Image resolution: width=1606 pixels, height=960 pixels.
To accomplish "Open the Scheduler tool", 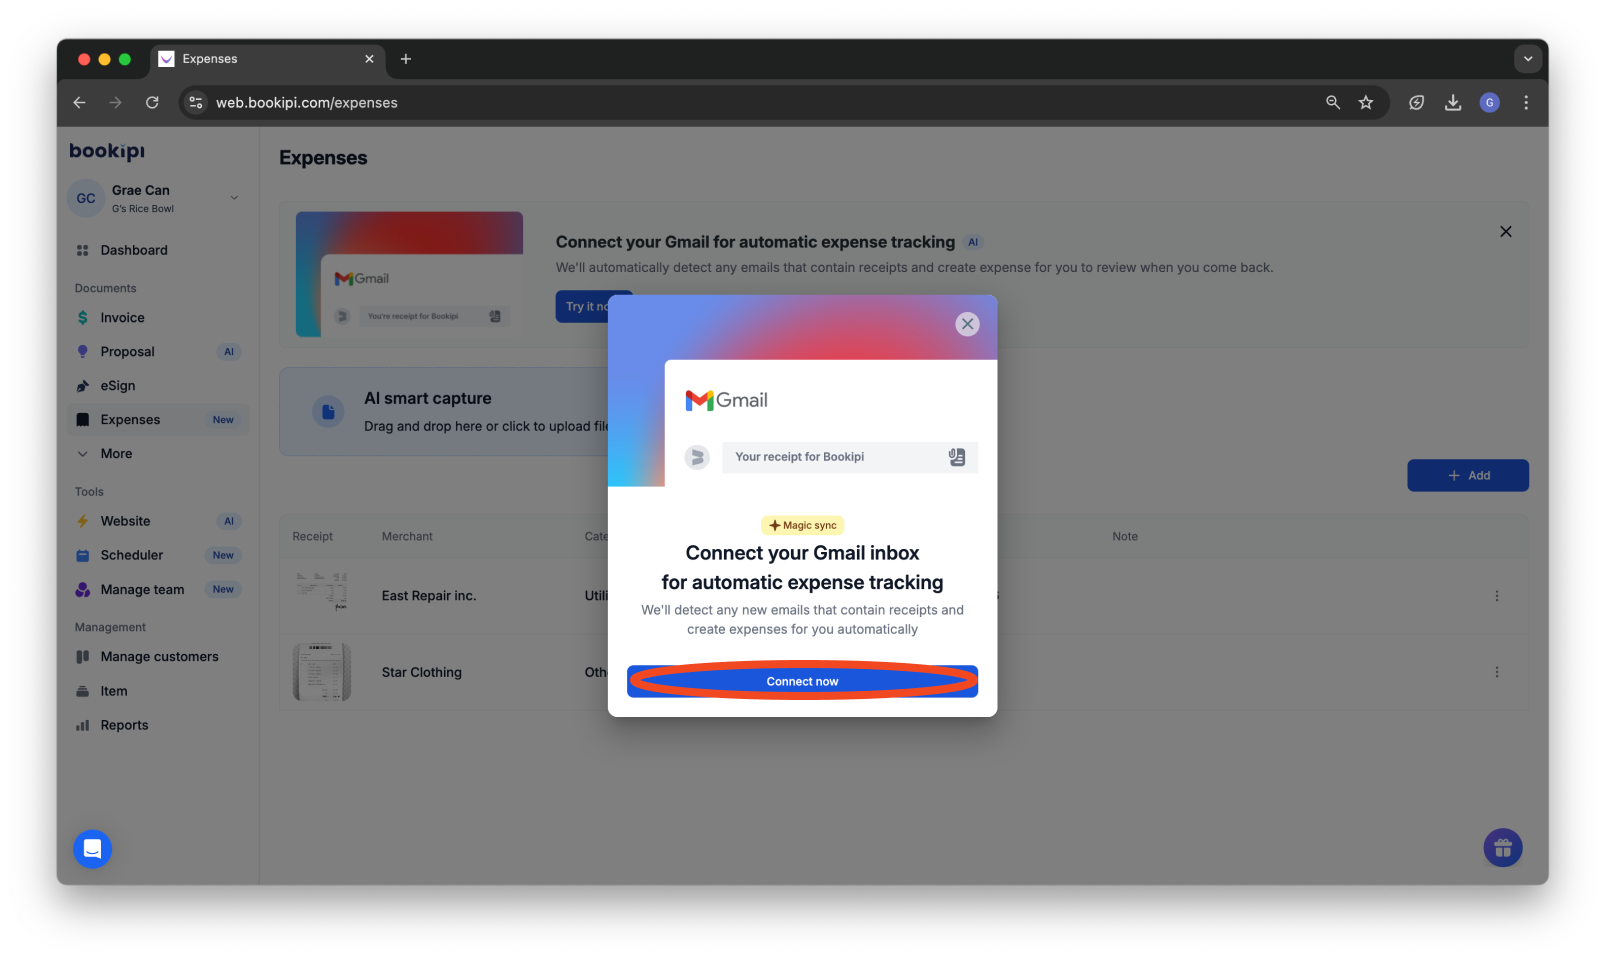I will coord(83,555).
